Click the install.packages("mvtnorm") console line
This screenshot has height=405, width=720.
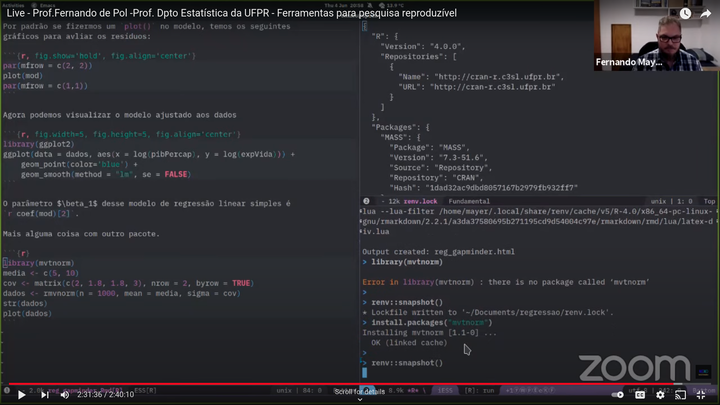tap(427, 322)
